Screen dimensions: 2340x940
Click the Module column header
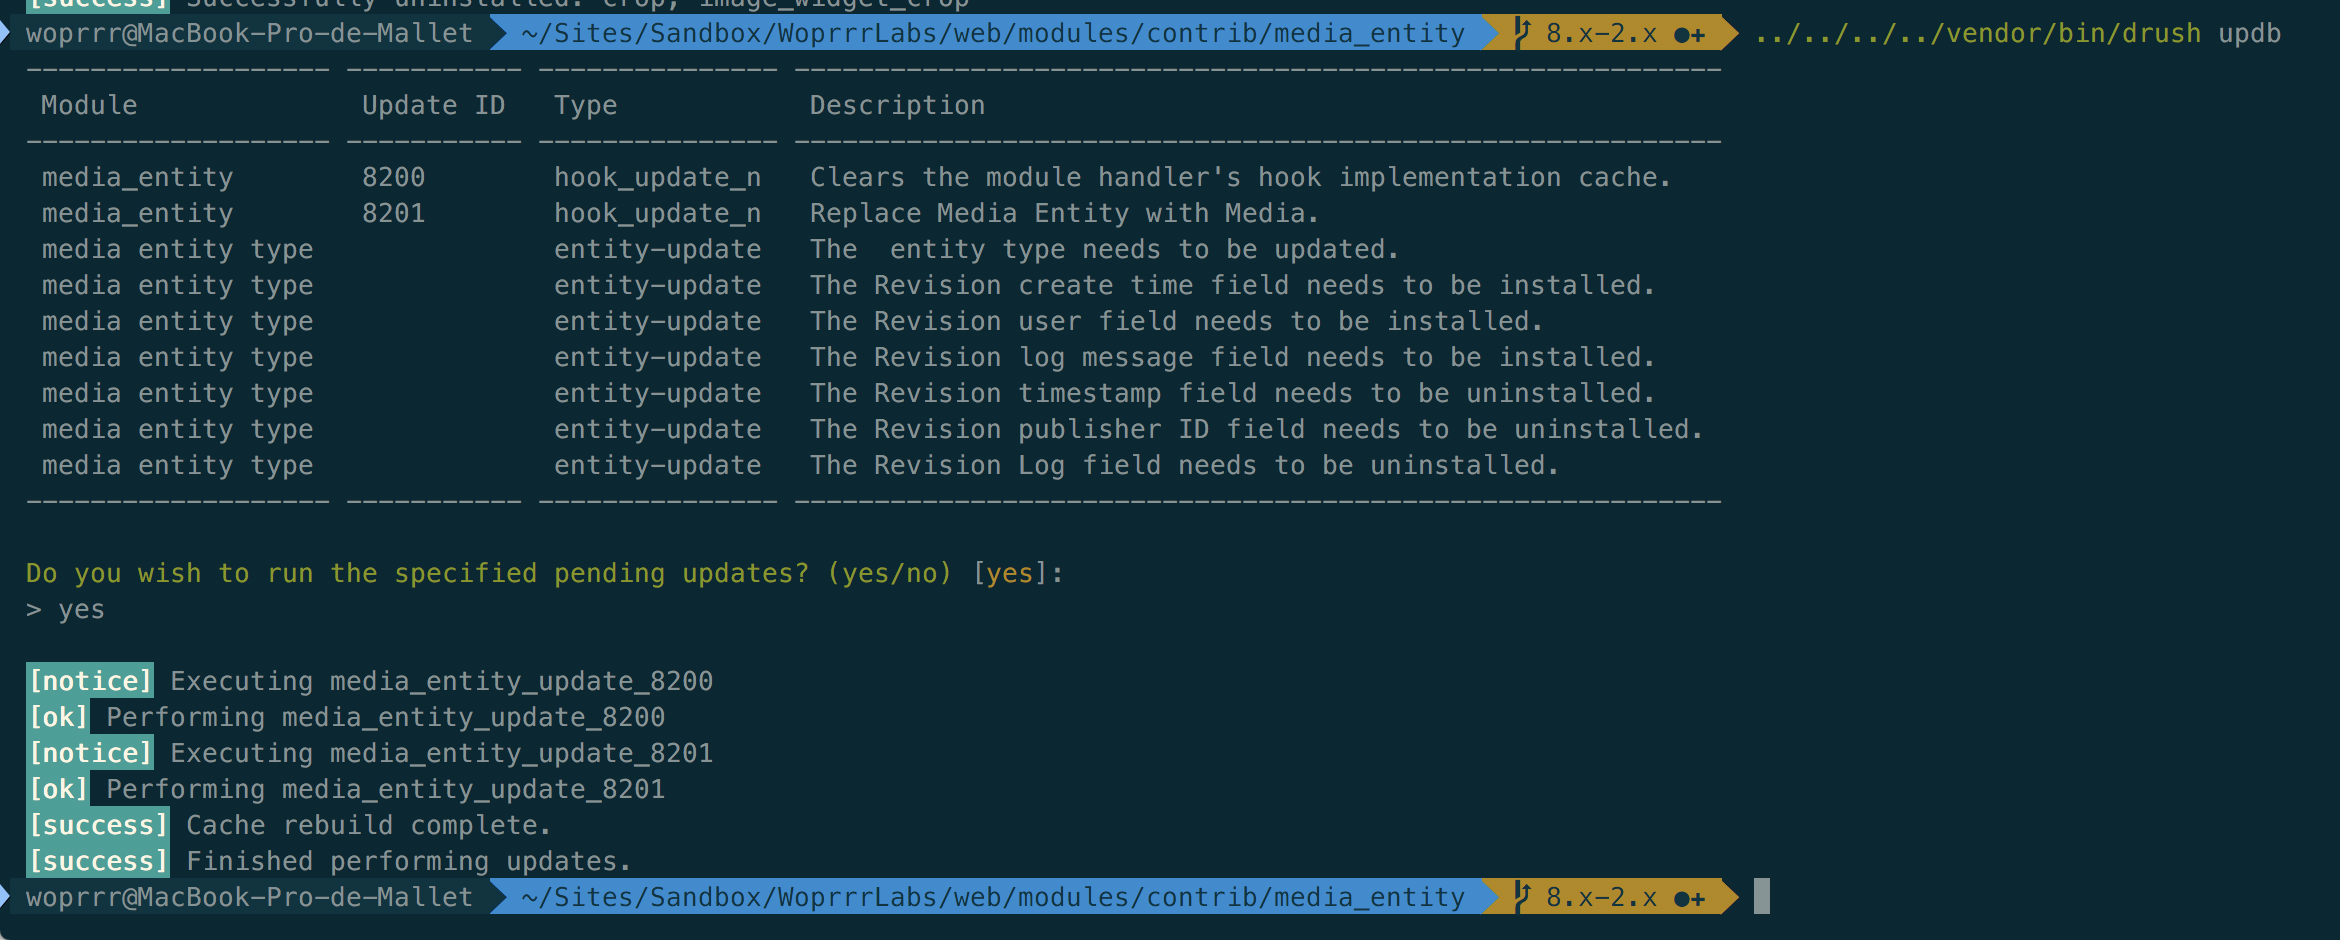(89, 105)
